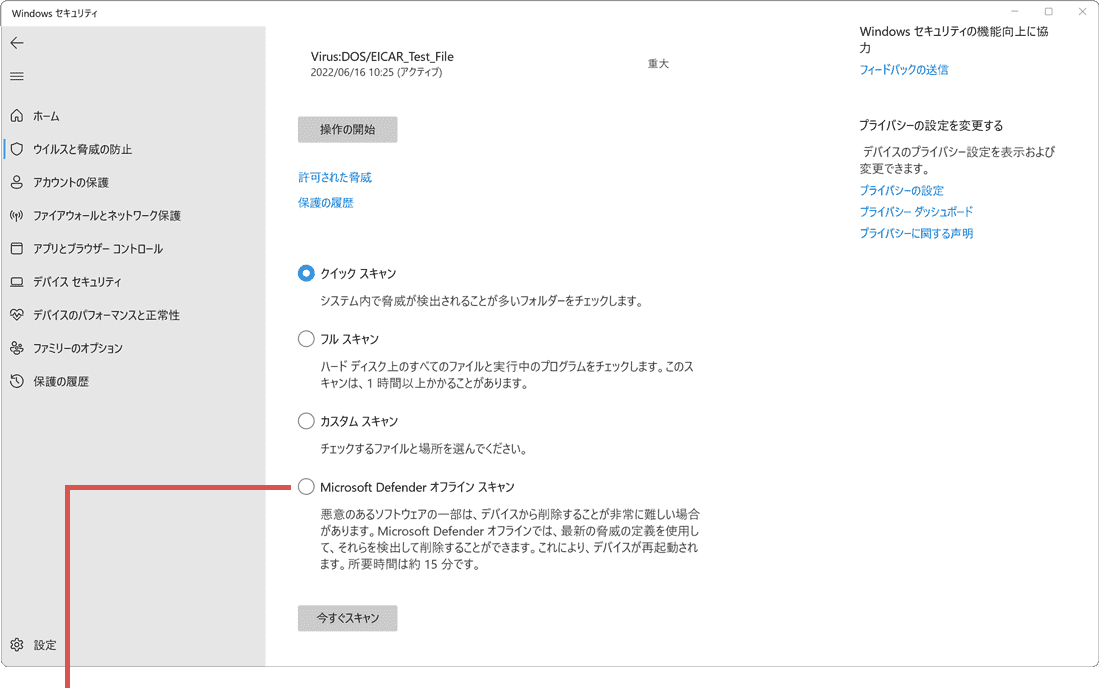The width and height of the screenshot is (1100, 688).
Task: Open プライバシーに関する声明 link
Action: [916, 233]
